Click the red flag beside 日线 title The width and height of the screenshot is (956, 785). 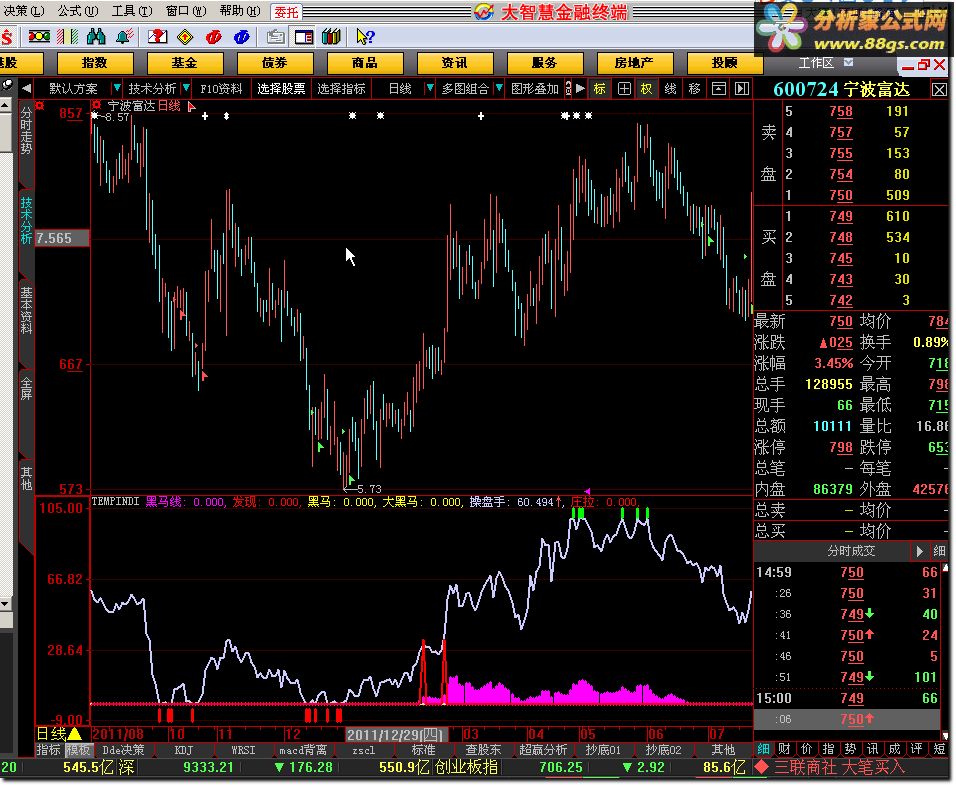tap(191, 107)
